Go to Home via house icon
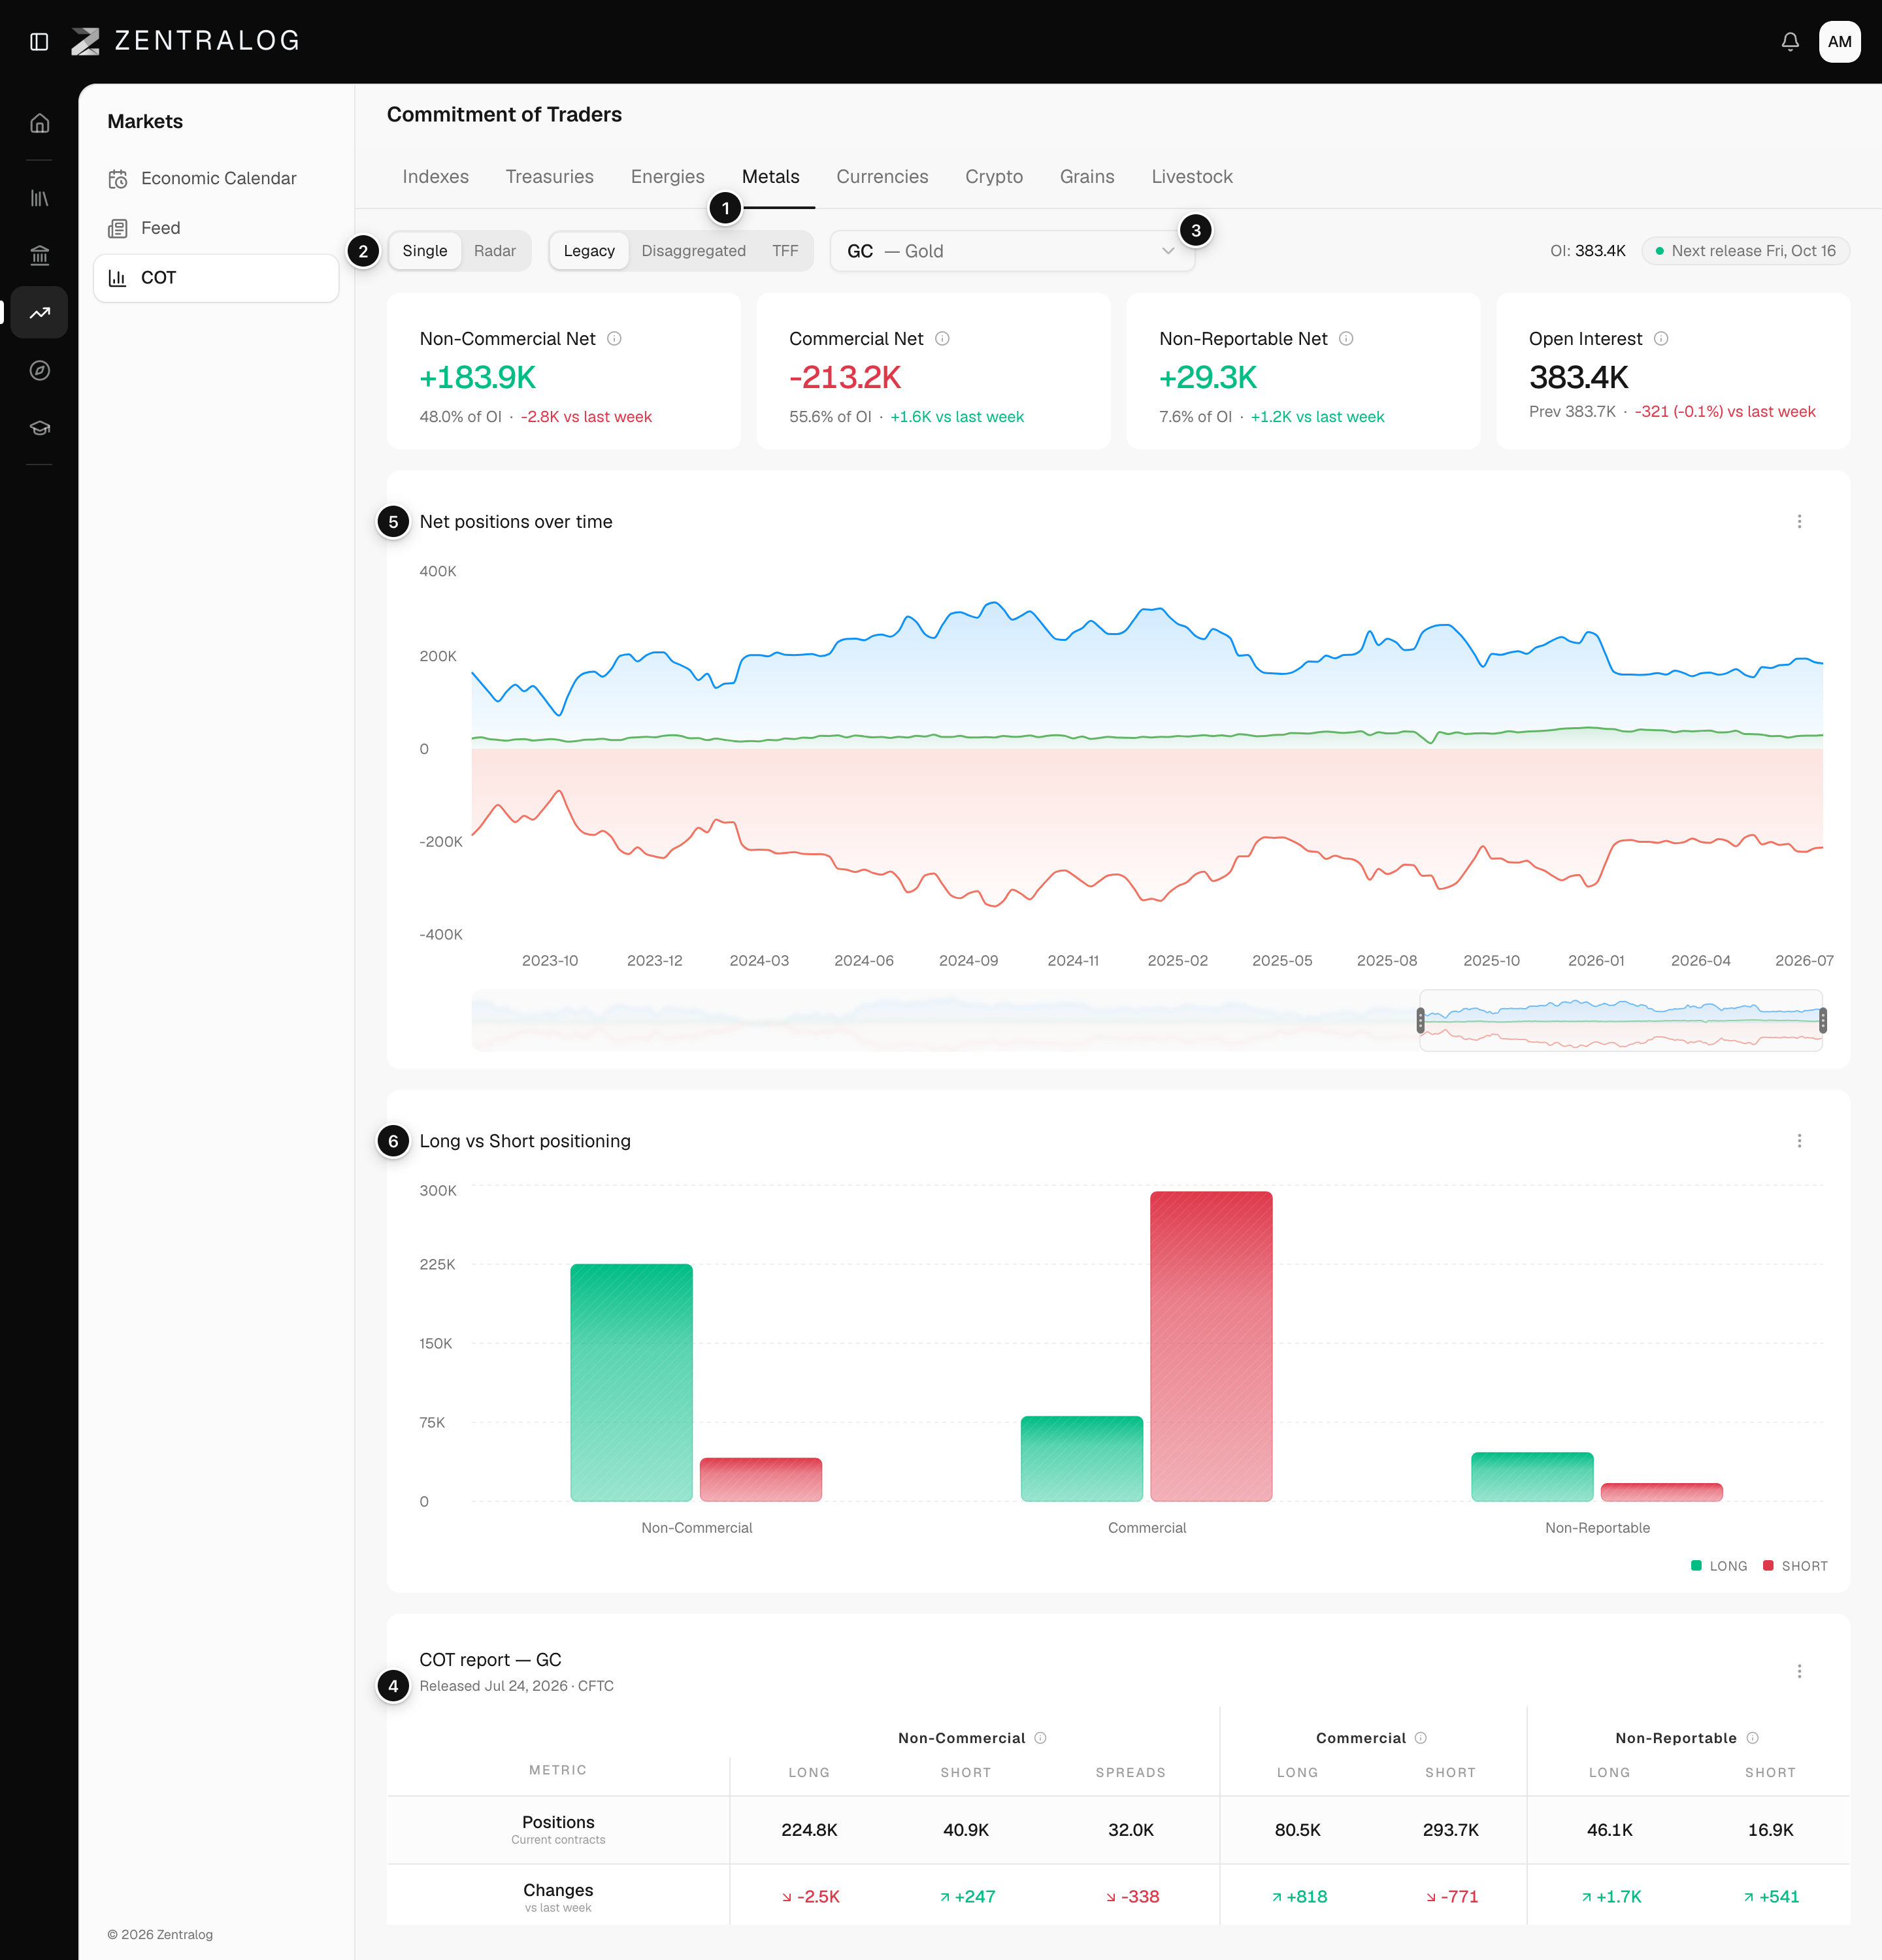This screenshot has width=1882, height=1960. coord(39,123)
